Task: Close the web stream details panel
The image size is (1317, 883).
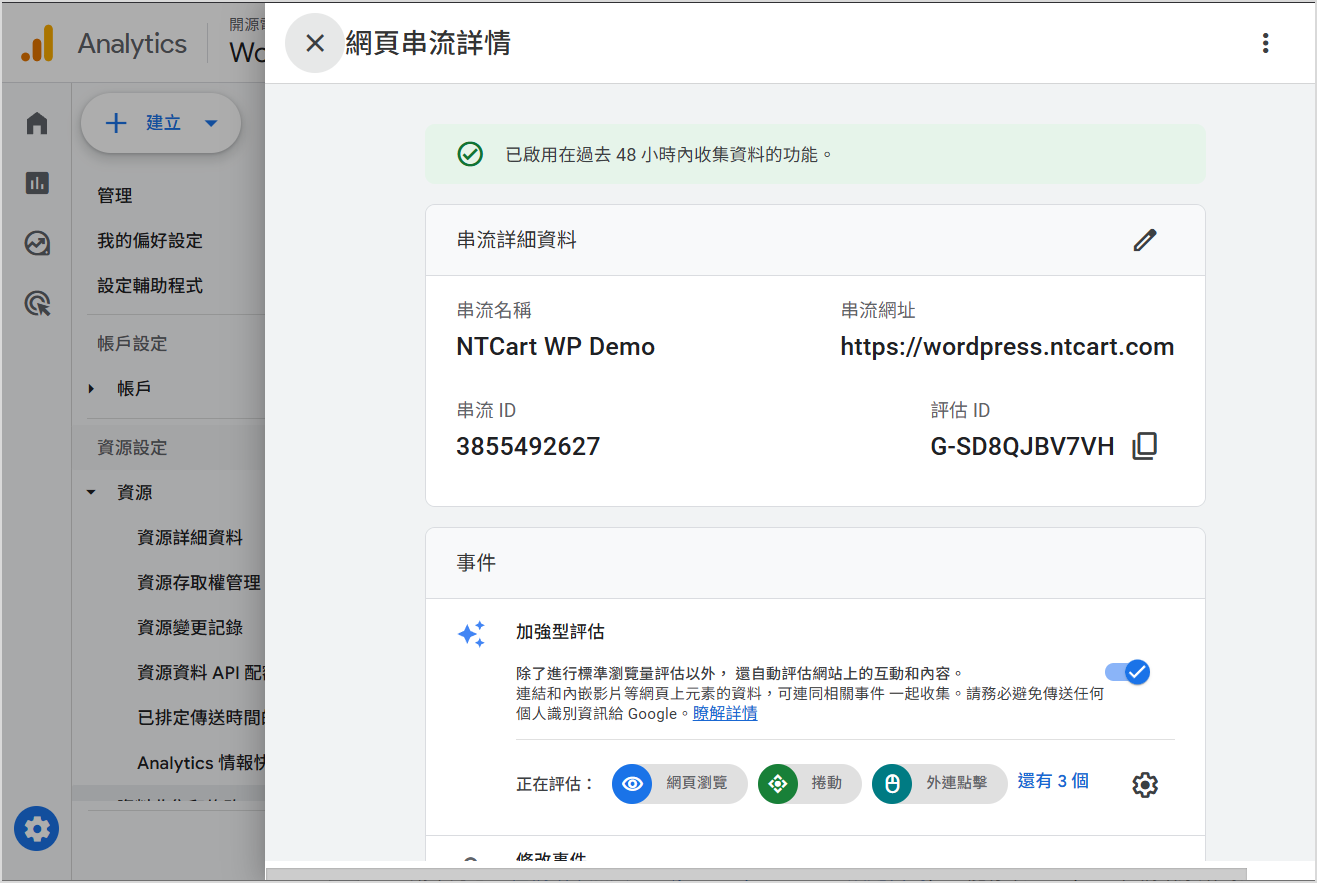Action: pos(315,43)
